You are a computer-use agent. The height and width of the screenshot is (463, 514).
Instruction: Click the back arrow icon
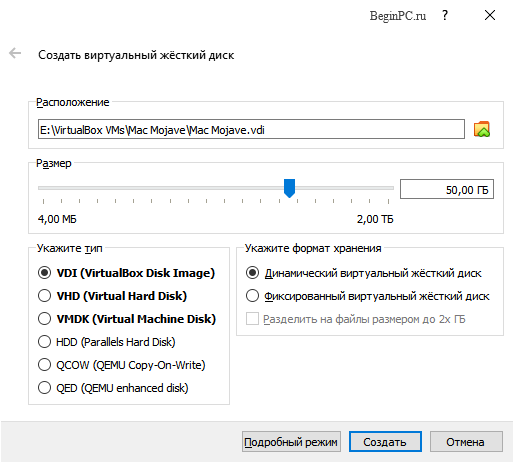click(x=15, y=53)
